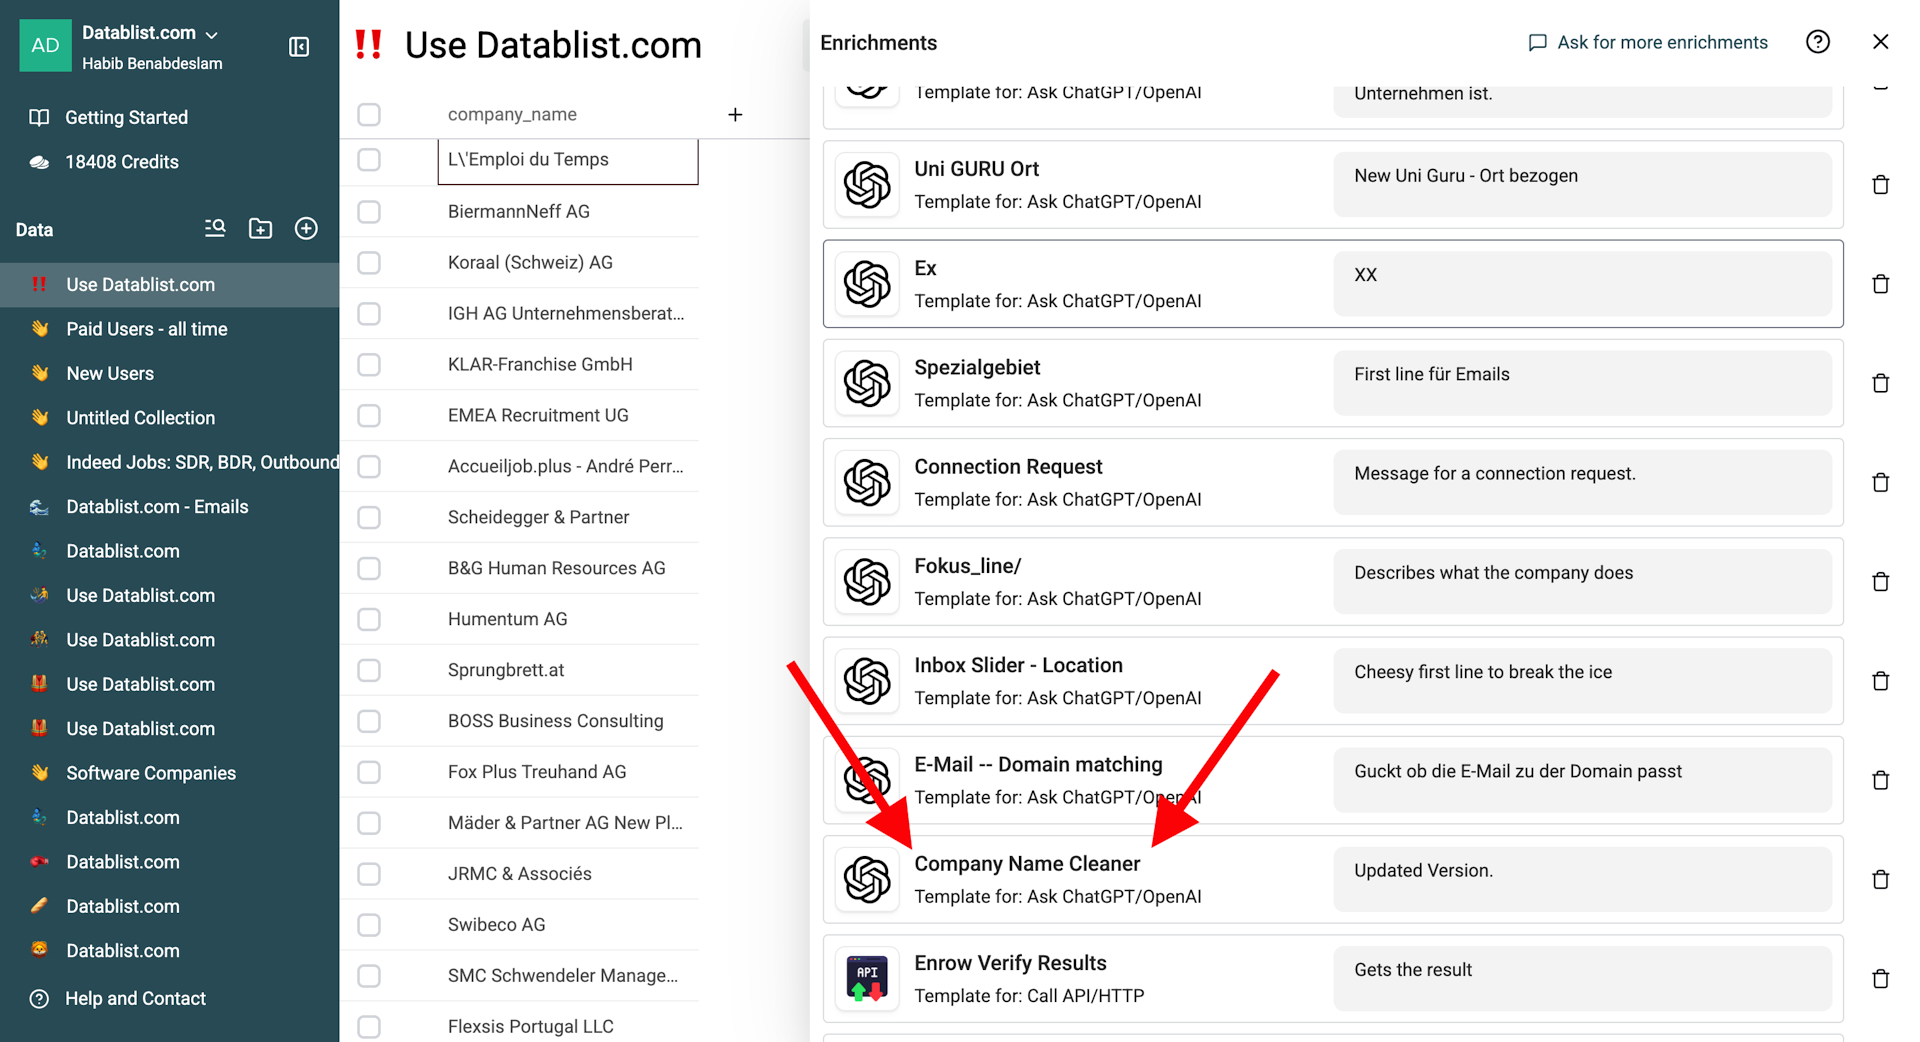The height and width of the screenshot is (1042, 1920).
Task: Click the search data icon
Action: pyautogui.click(x=215, y=229)
